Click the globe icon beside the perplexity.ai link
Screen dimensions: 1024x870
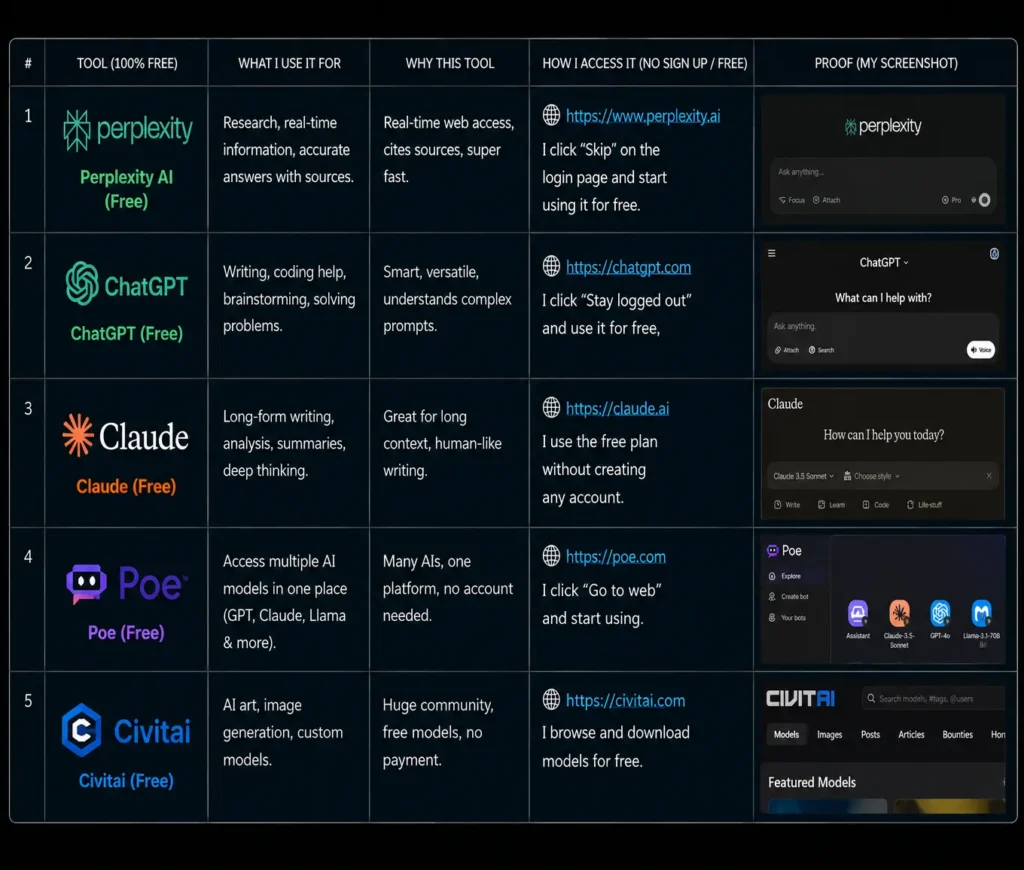[x=551, y=115]
